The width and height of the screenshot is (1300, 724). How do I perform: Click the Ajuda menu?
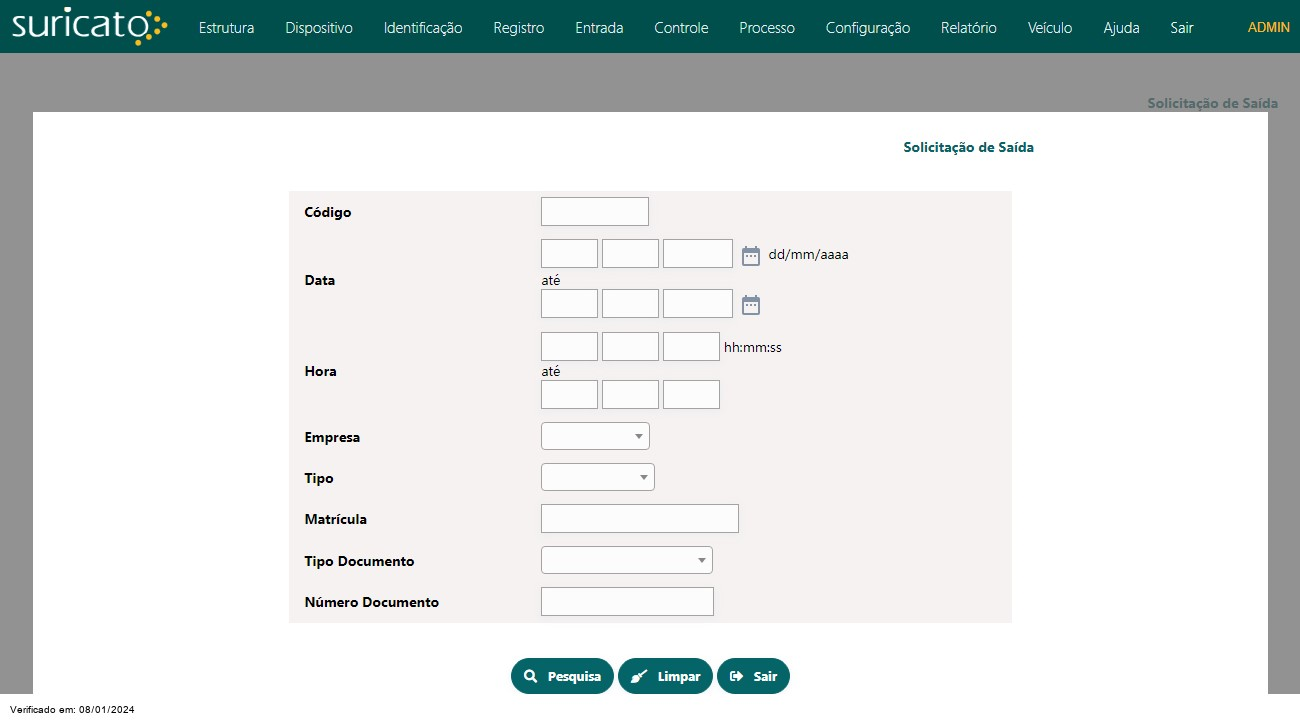point(1121,28)
